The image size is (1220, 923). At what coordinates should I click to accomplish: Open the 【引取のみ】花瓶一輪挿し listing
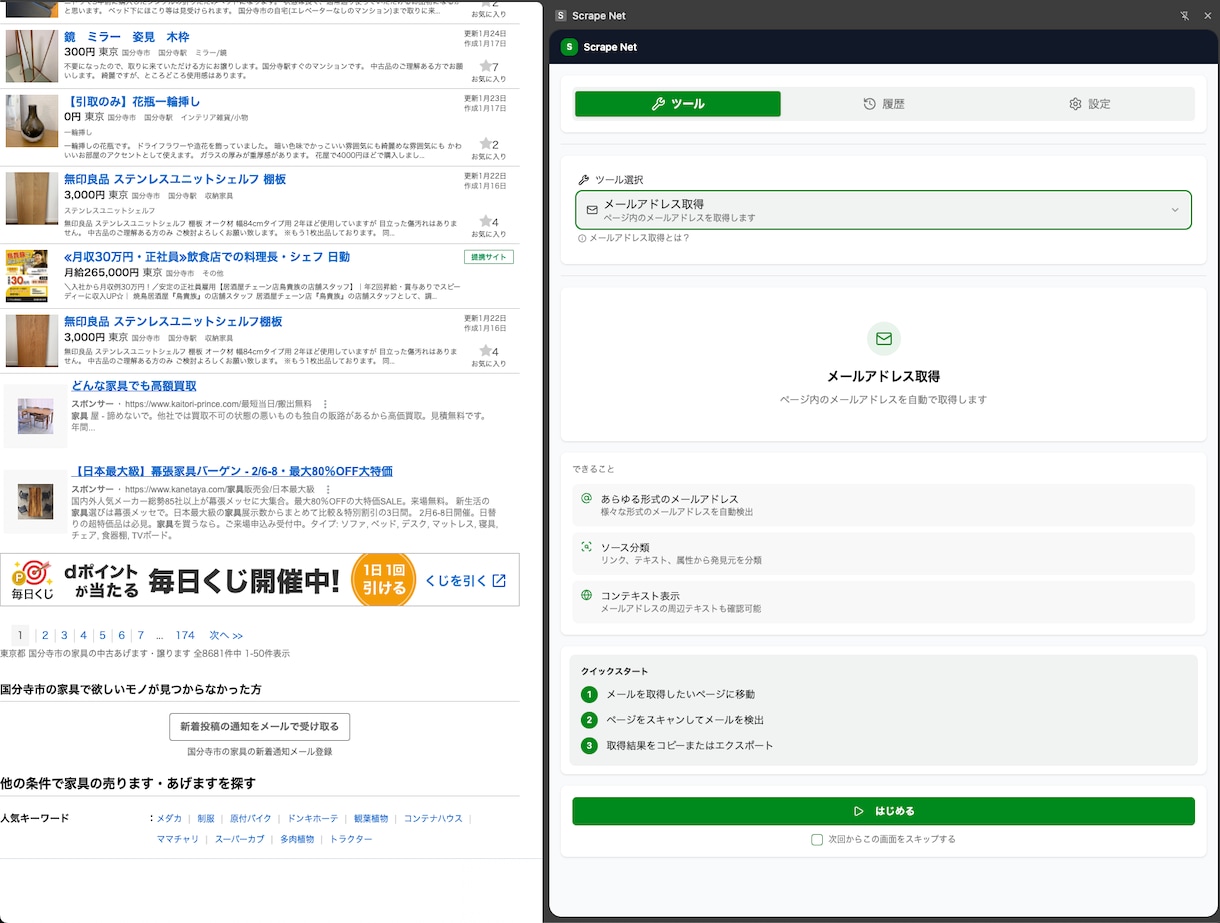pos(132,101)
